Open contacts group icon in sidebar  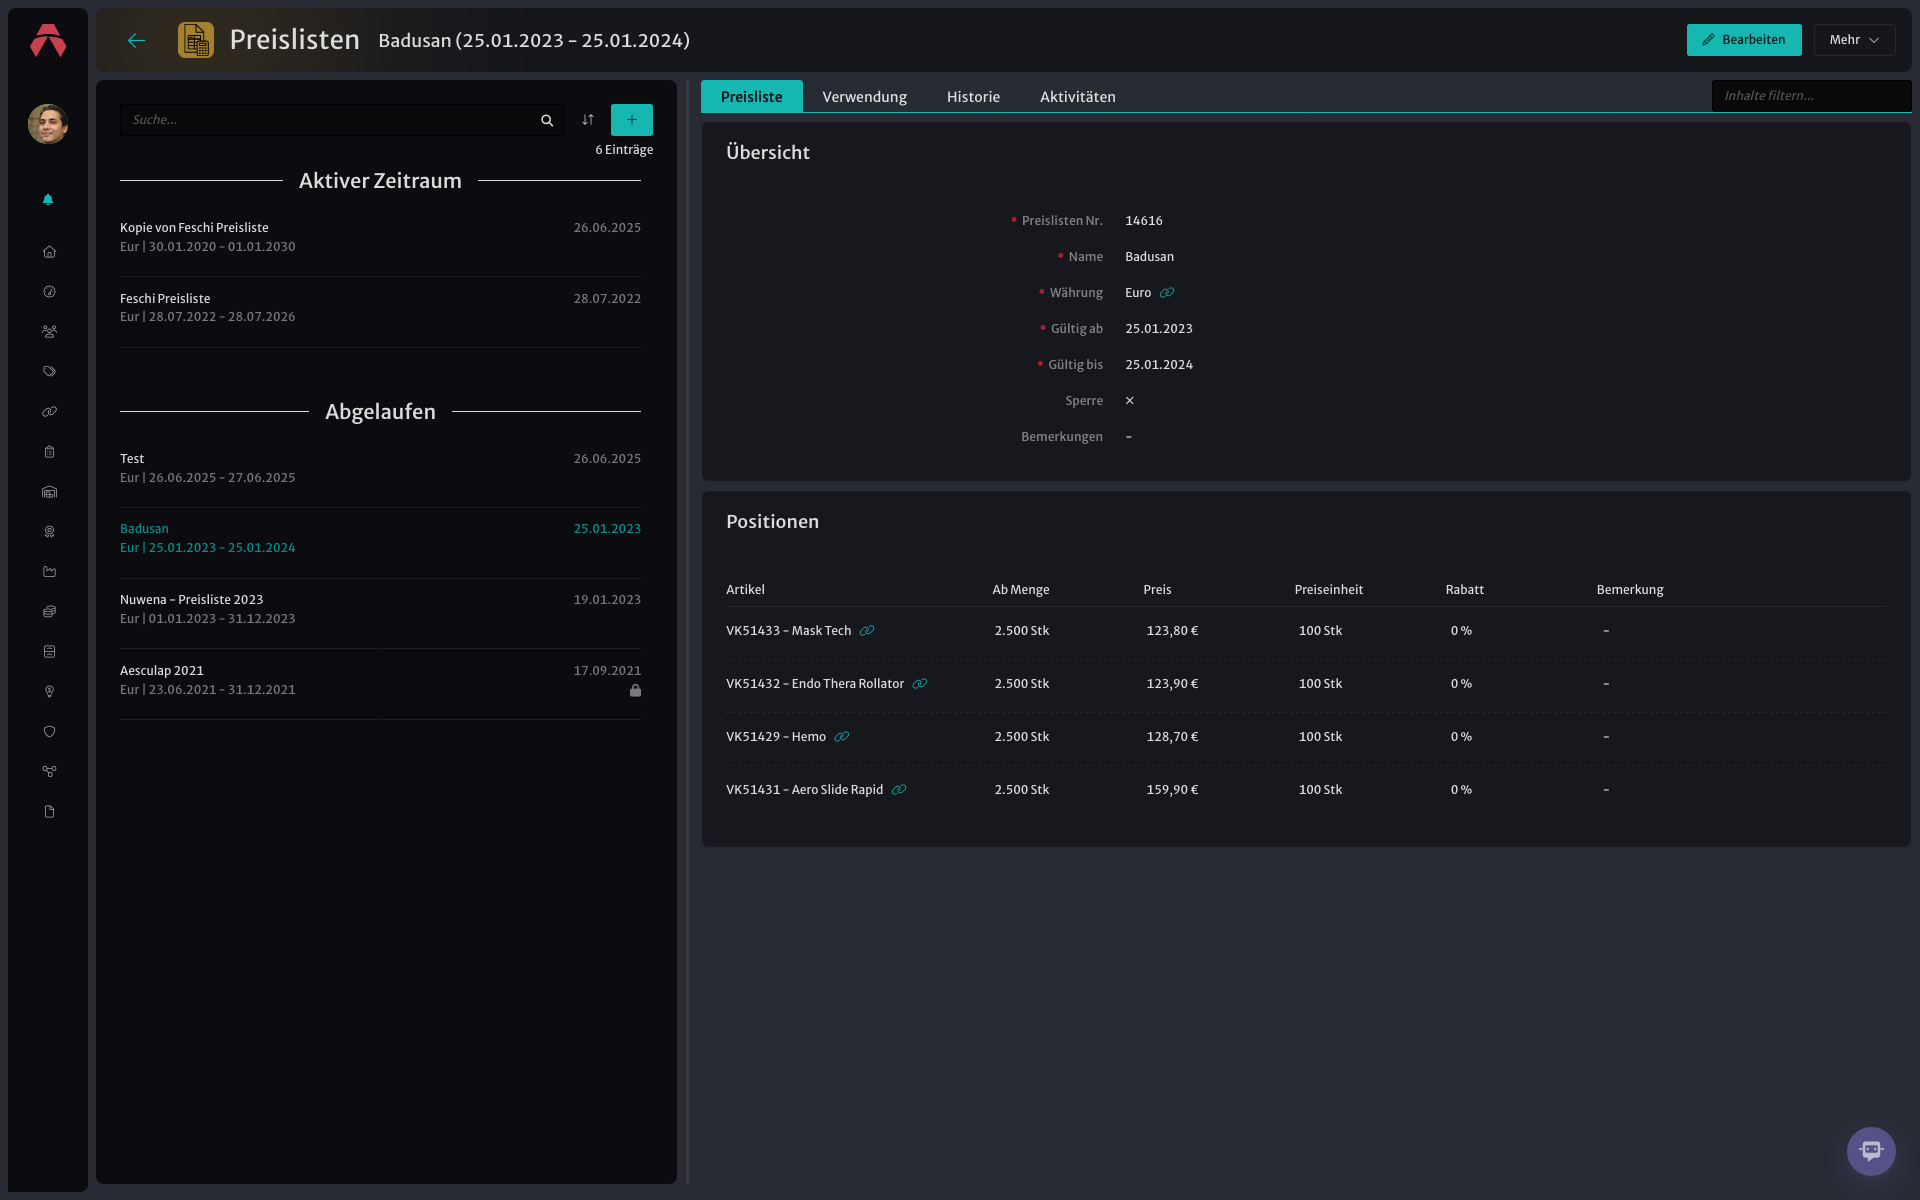pos(49,332)
